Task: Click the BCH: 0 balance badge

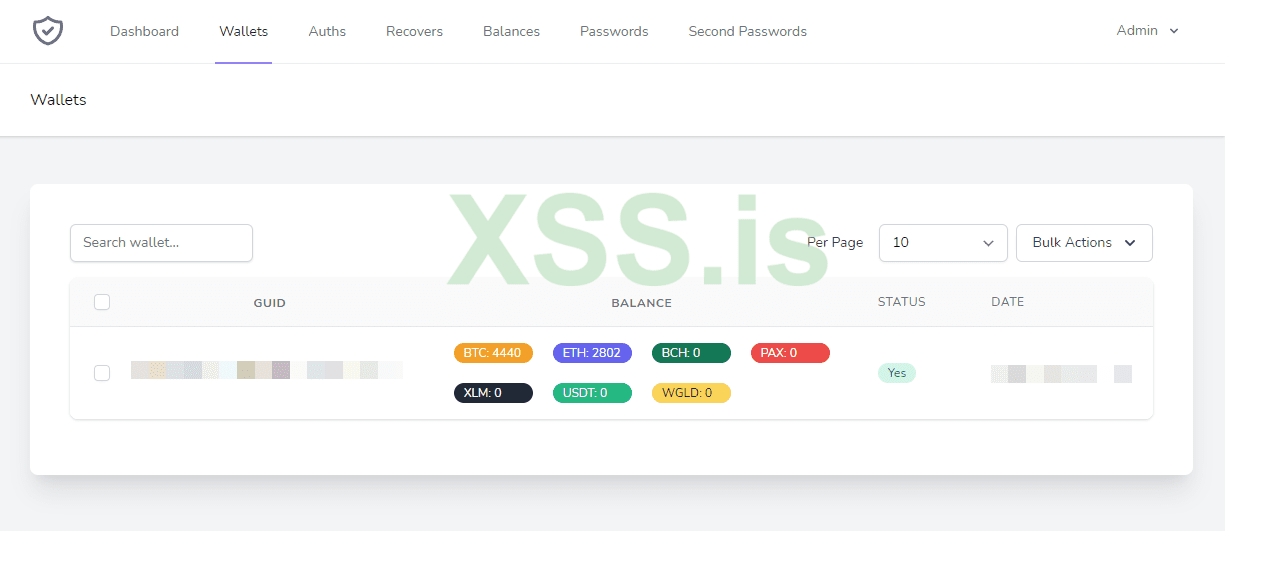Action: click(691, 353)
